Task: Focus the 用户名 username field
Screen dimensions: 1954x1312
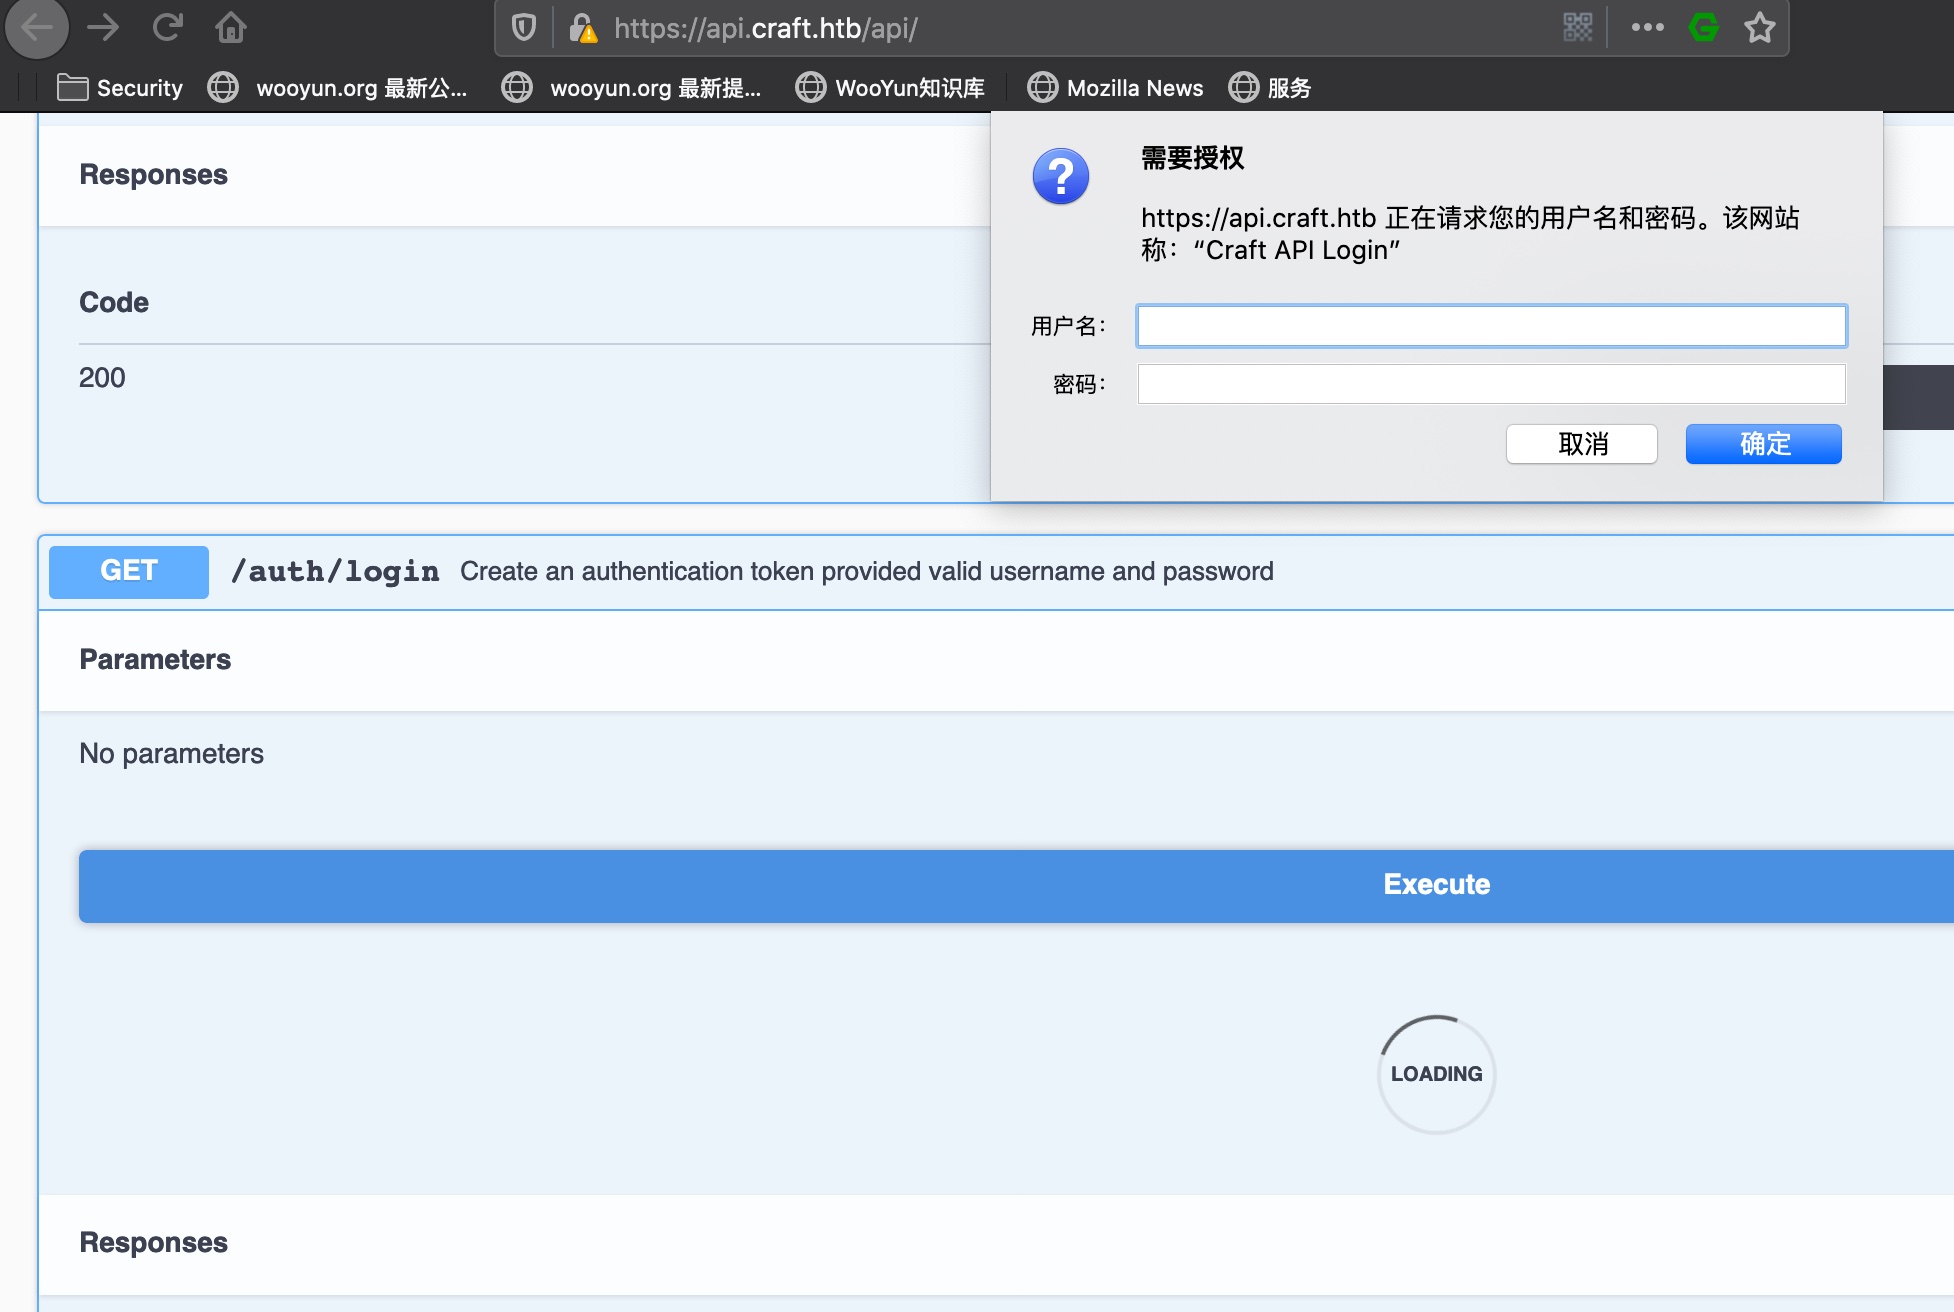Action: (1491, 326)
